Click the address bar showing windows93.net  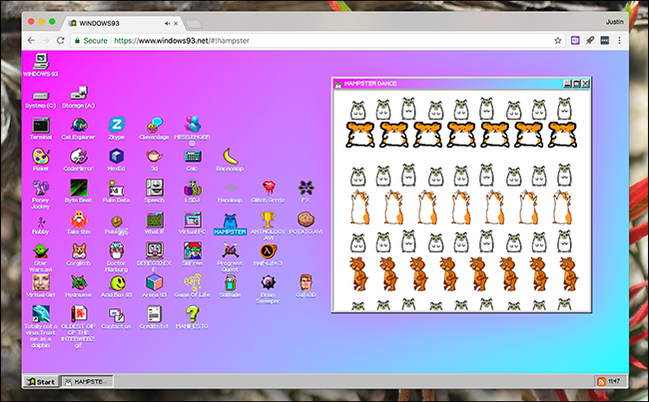[317, 41]
